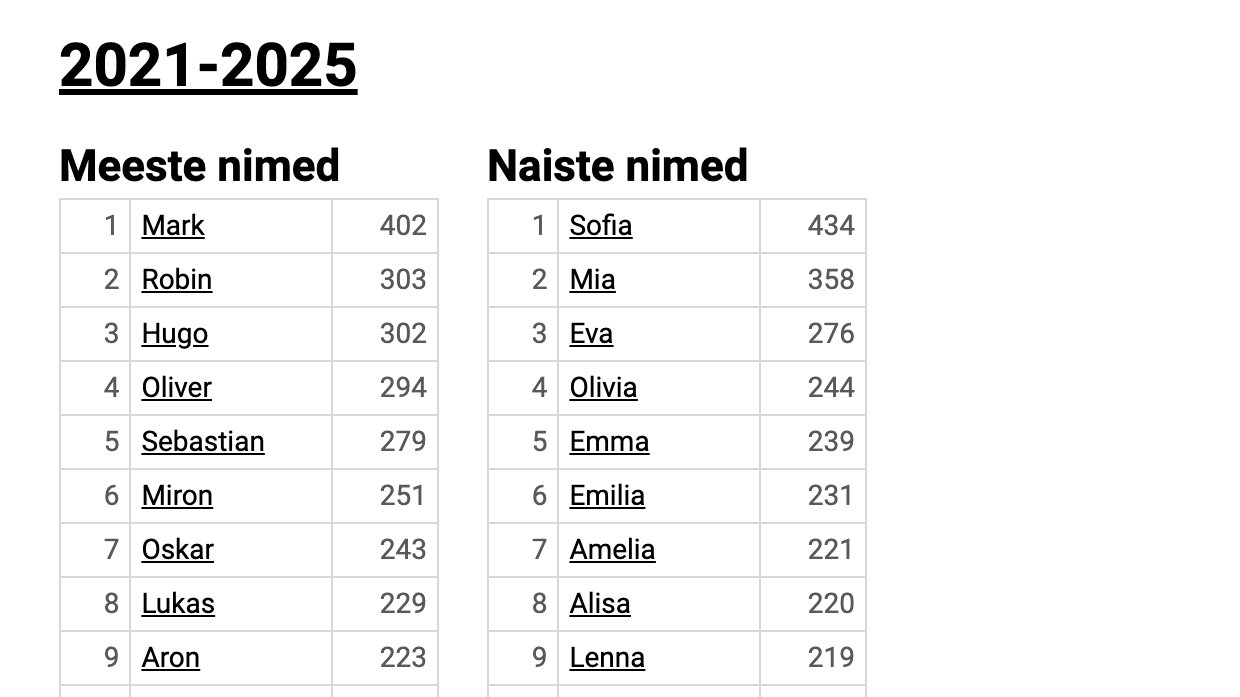The image size is (1240, 697).
Task: Select Amelia in the women's list
Action: [x=612, y=550]
